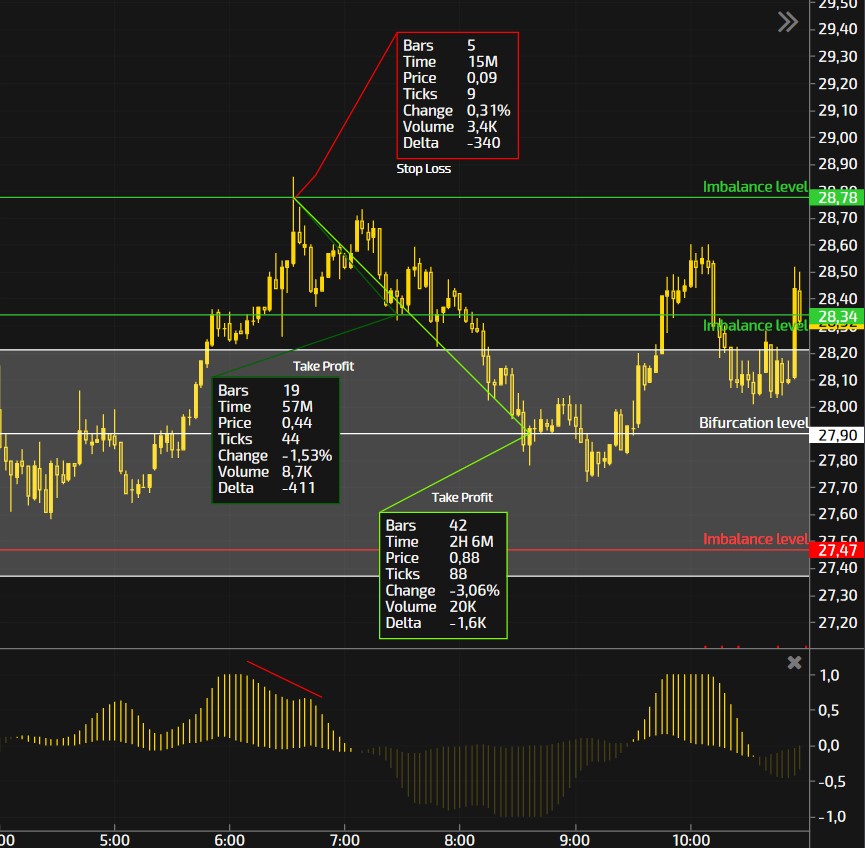Image resolution: width=865 pixels, height=848 pixels.
Task: Select the Stop Loss text label
Action: tap(423, 169)
